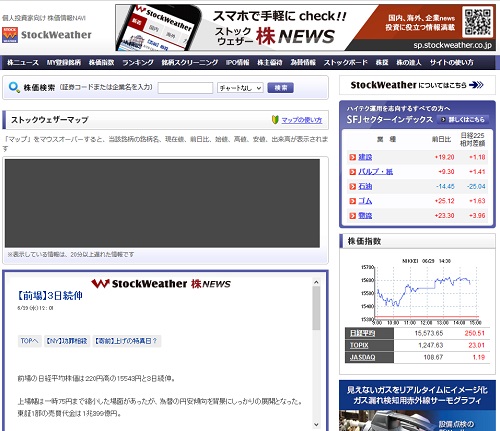Viewport: 500px width, 431px height.
Task: Click the blue 検索 search button
Action: click(280, 88)
